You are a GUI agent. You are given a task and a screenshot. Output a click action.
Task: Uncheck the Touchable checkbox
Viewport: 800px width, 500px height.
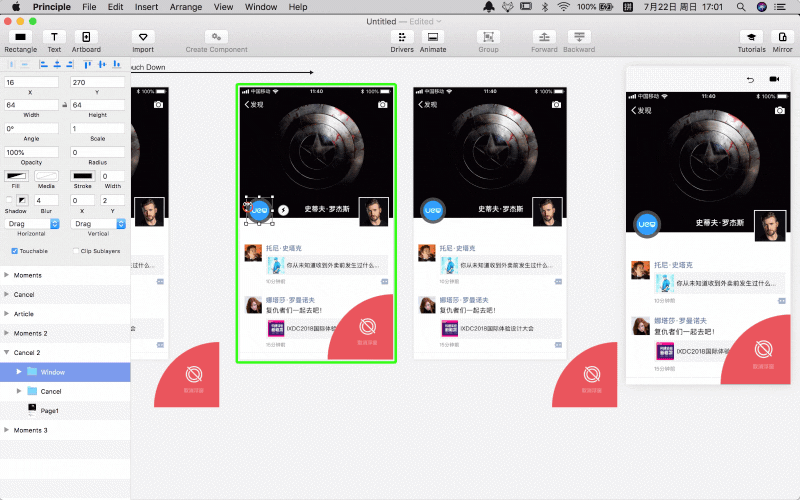point(14,250)
